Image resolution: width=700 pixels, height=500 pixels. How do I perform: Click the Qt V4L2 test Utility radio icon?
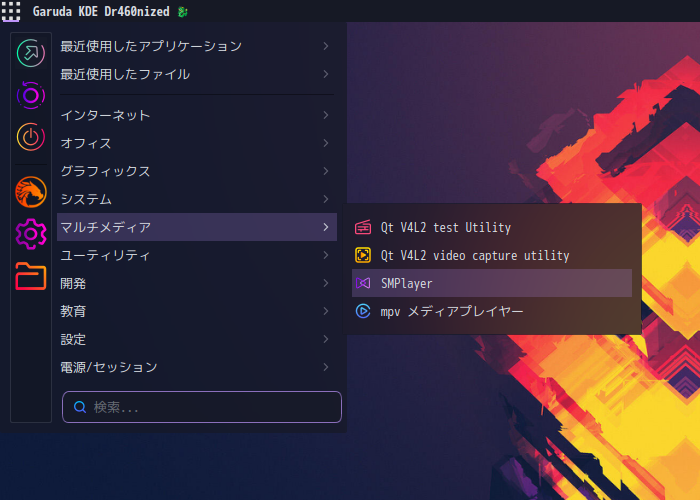363,227
